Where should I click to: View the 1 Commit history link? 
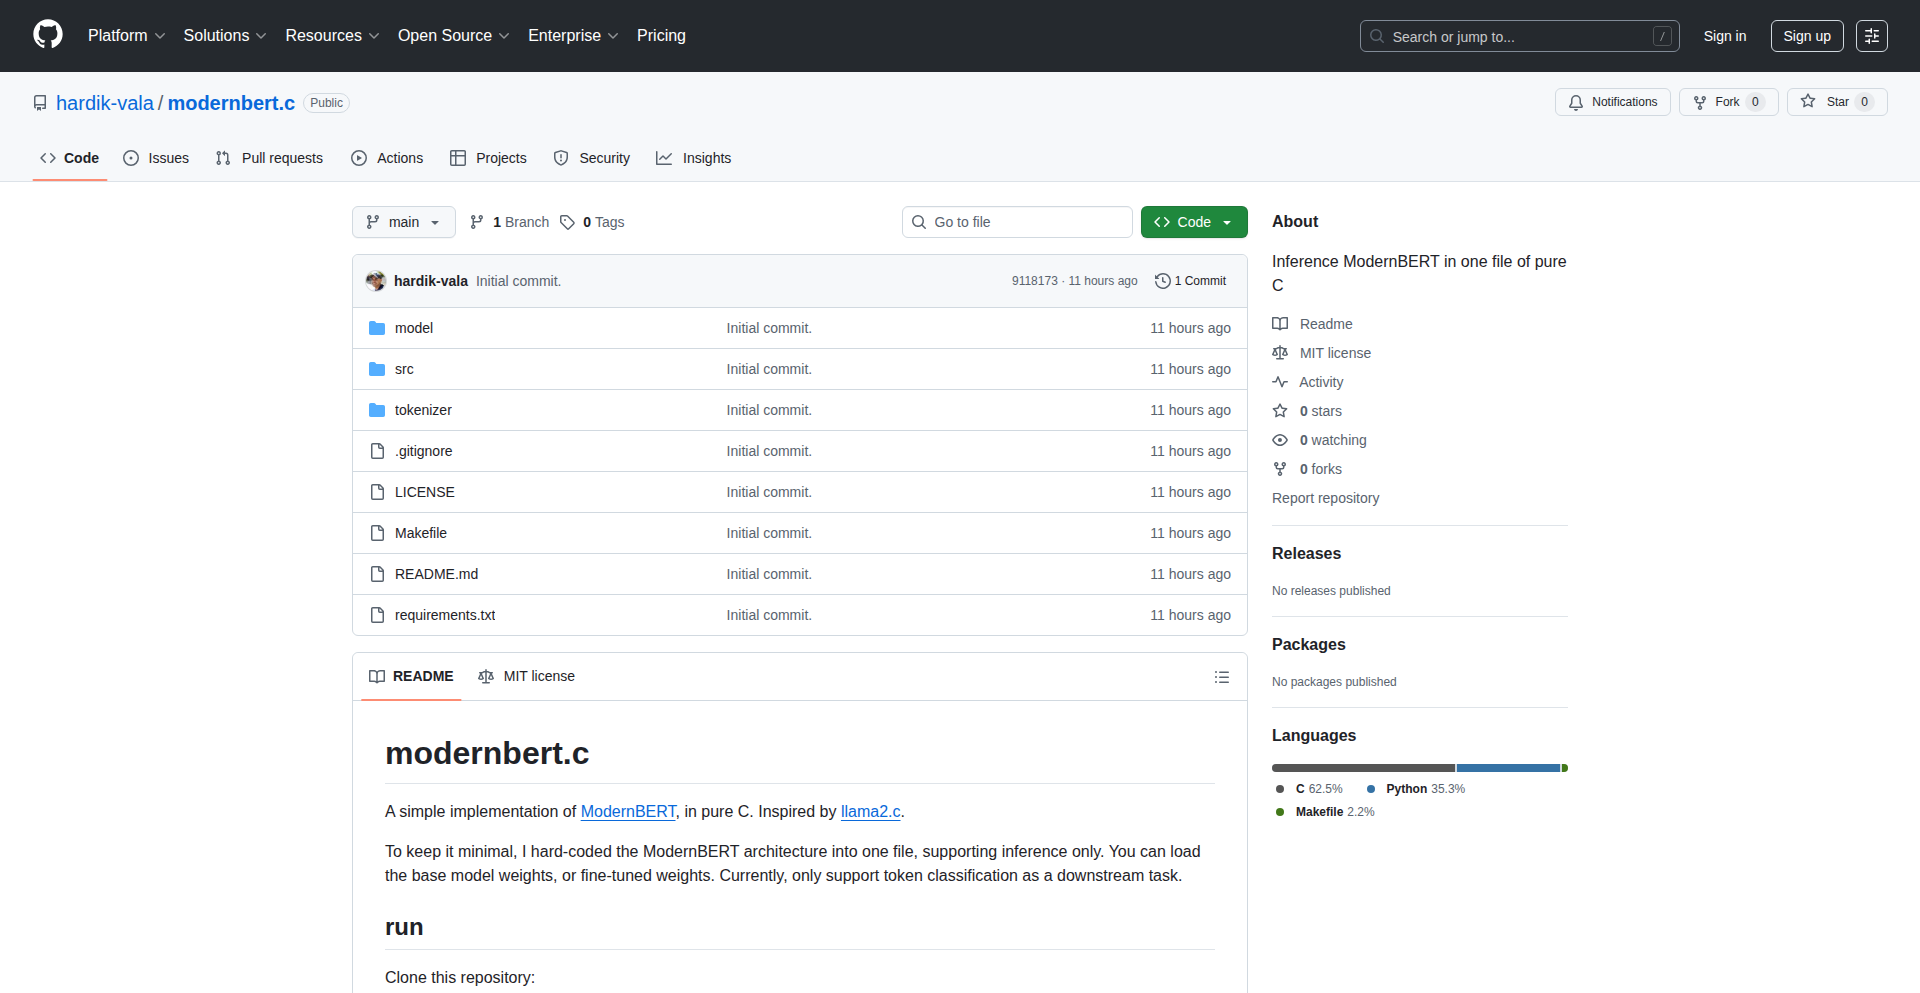[x=1190, y=281]
